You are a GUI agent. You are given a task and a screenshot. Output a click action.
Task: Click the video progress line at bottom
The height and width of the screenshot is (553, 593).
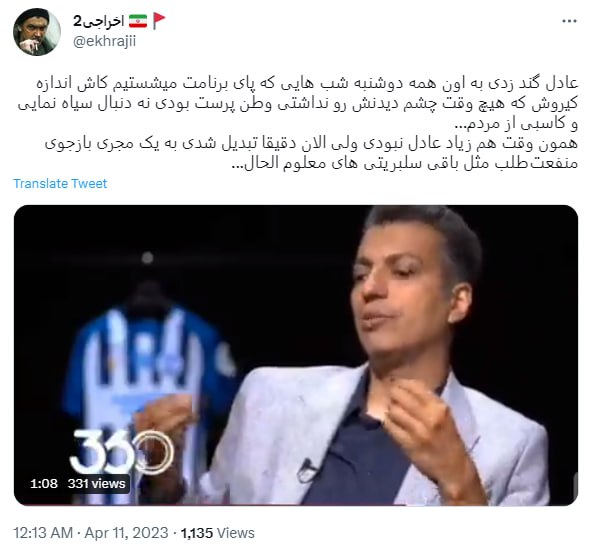(296, 504)
